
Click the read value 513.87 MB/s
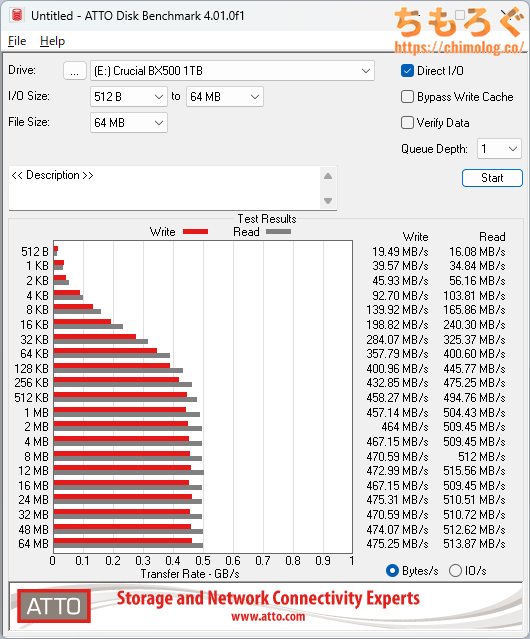click(x=474, y=544)
